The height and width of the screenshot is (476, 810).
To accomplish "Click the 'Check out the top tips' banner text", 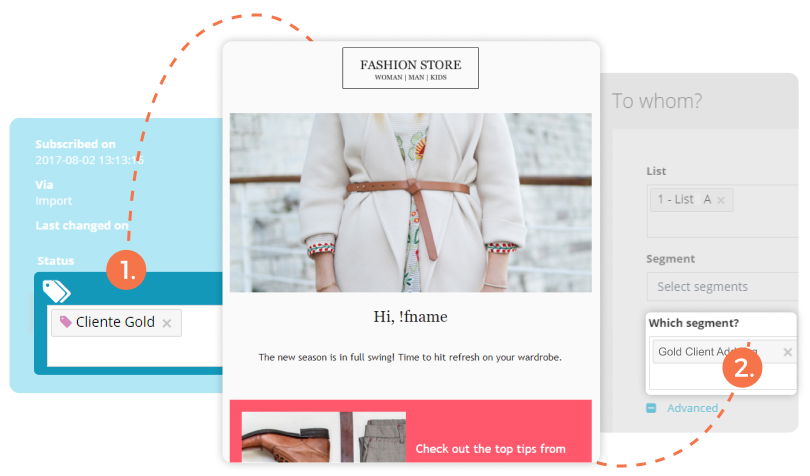I will [x=490, y=449].
